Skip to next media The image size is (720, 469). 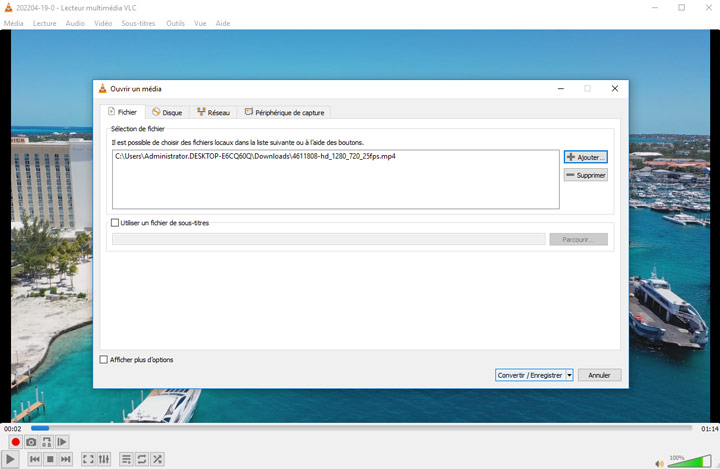pos(66,459)
